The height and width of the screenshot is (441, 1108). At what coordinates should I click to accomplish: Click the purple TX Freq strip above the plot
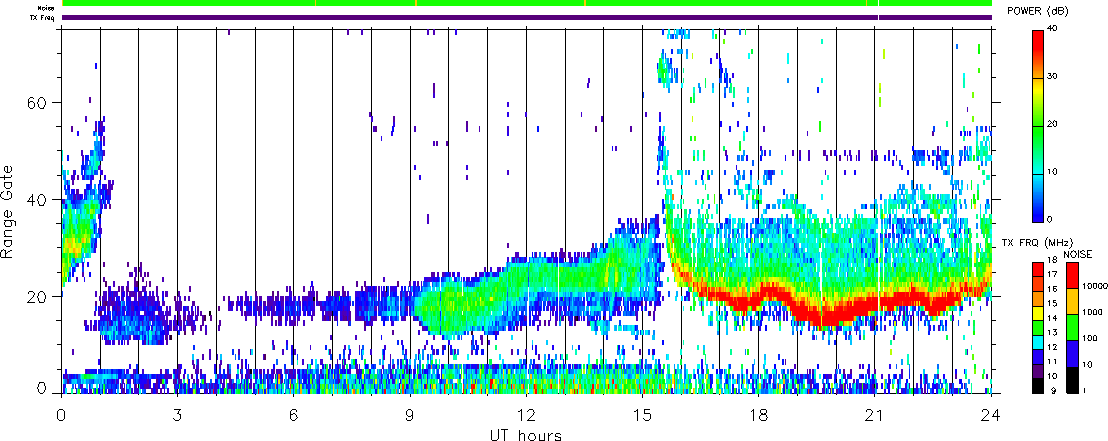[x=527, y=17]
